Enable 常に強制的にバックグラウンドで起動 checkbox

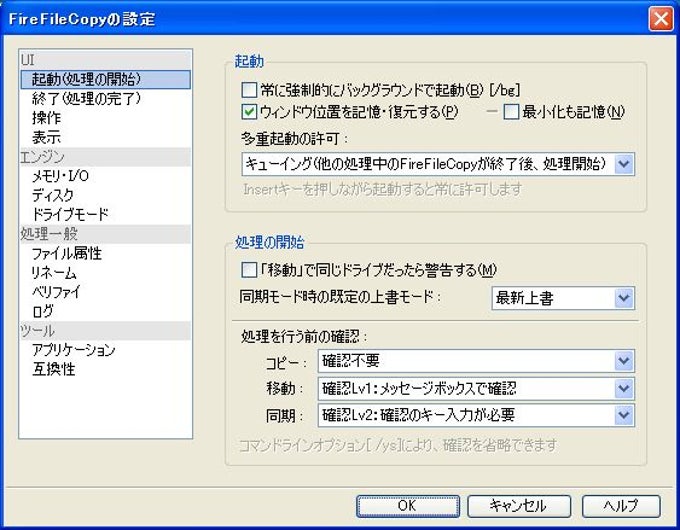point(249,90)
